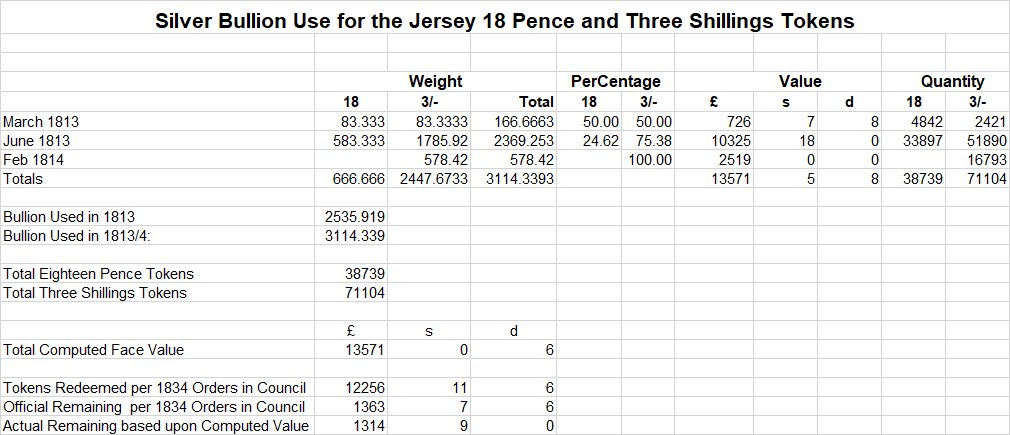Click the Feb 1814 row label

[33, 159]
